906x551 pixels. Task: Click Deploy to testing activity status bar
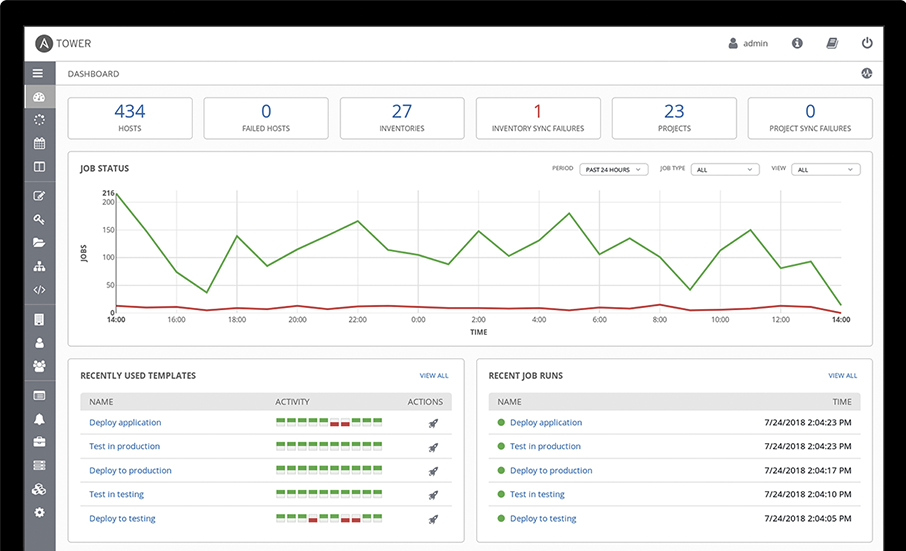[329, 518]
